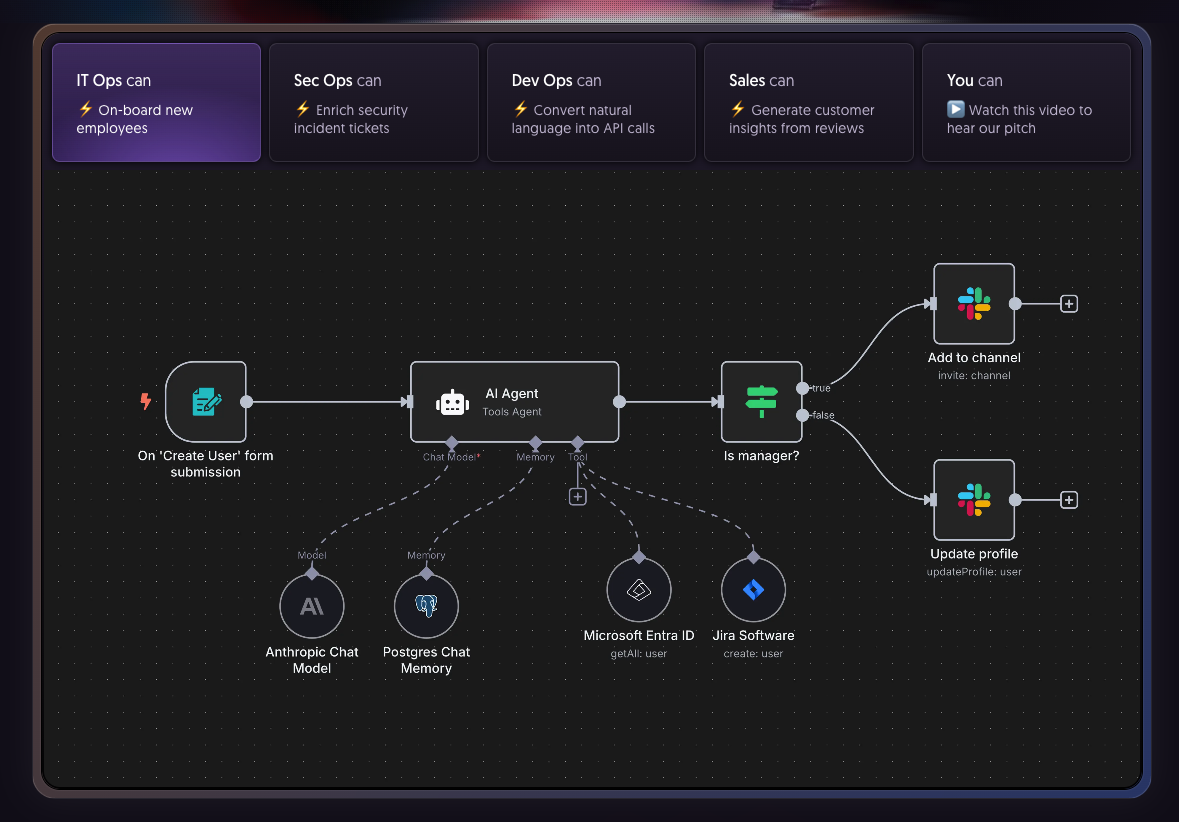The height and width of the screenshot is (822, 1179).
Task: Open the Slack 'Add to channel' node
Action: 974,303
